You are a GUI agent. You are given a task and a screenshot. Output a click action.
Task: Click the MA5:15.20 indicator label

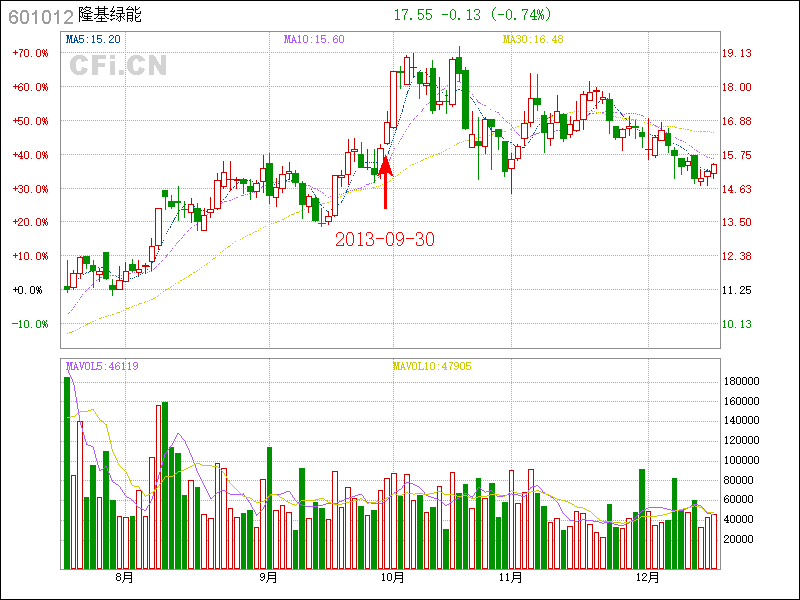pyautogui.click(x=93, y=39)
